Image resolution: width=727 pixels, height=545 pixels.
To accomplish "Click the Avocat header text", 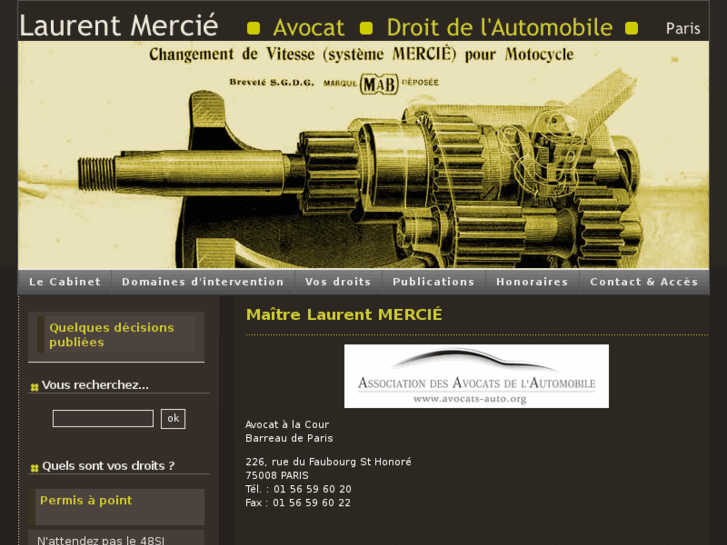I will 309,27.
